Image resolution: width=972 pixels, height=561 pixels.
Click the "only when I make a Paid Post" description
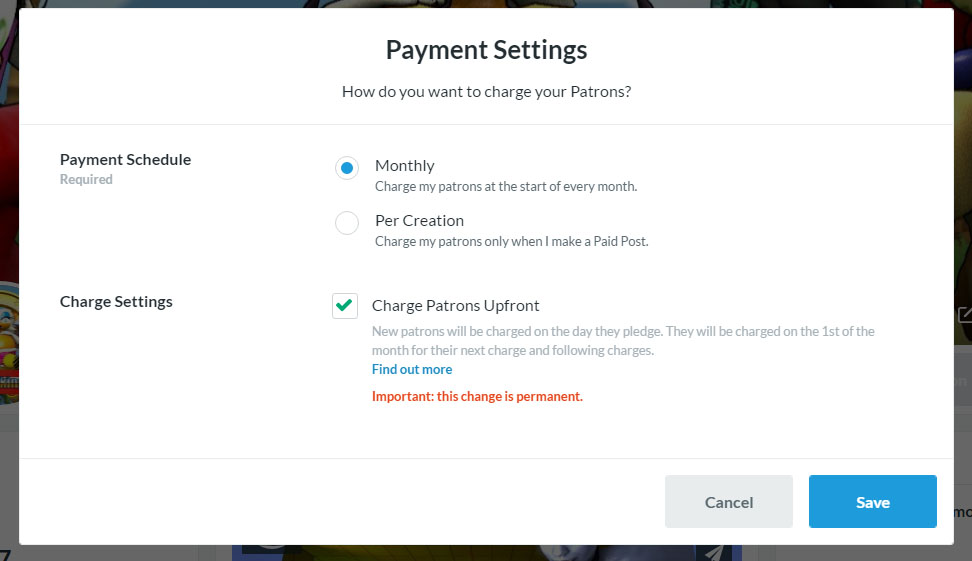pyautogui.click(x=511, y=241)
